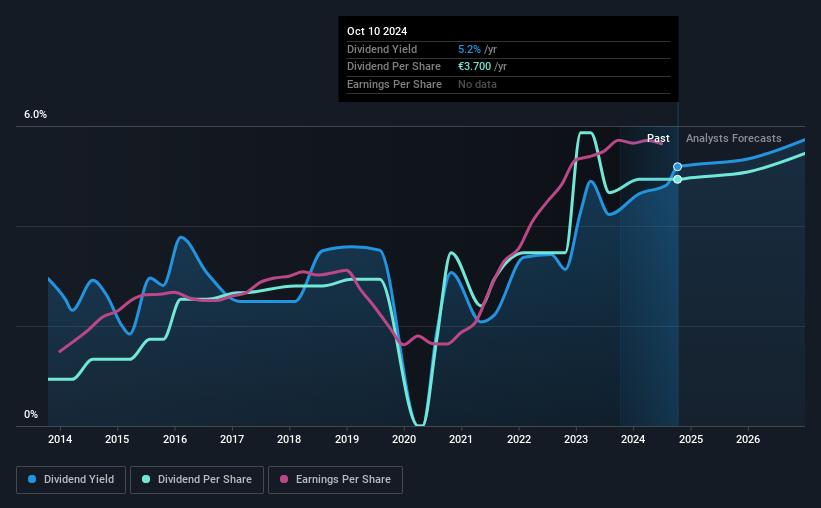The image size is (821, 508).
Task: Select the 2026 x-axis label
Action: point(748,439)
